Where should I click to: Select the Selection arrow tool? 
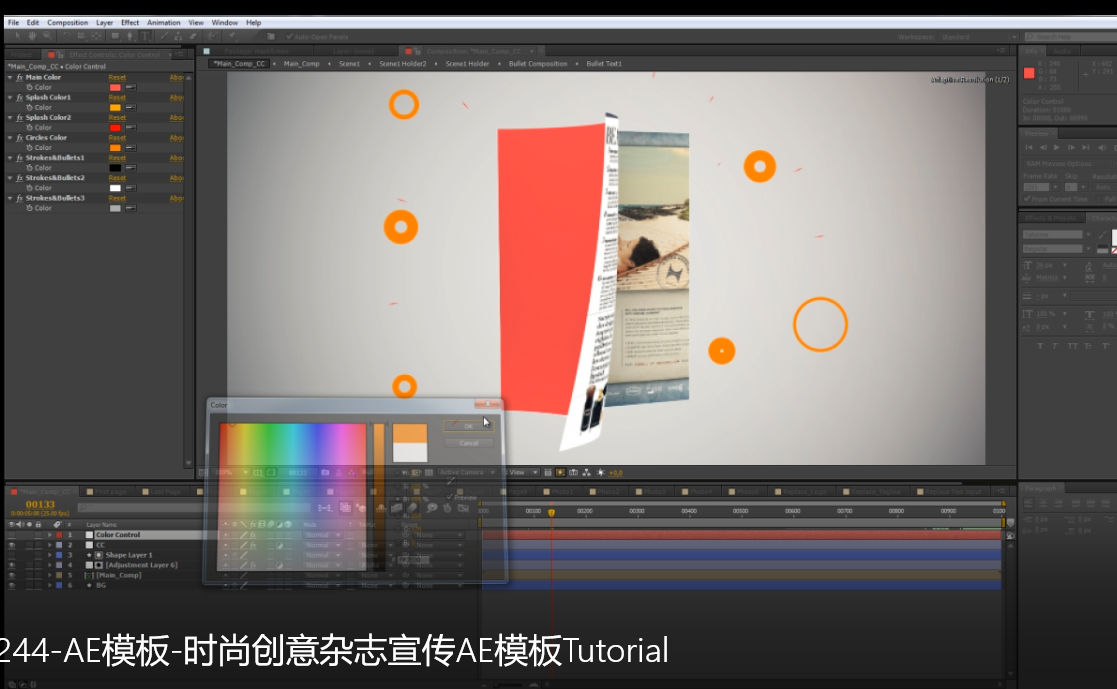click(x=17, y=36)
